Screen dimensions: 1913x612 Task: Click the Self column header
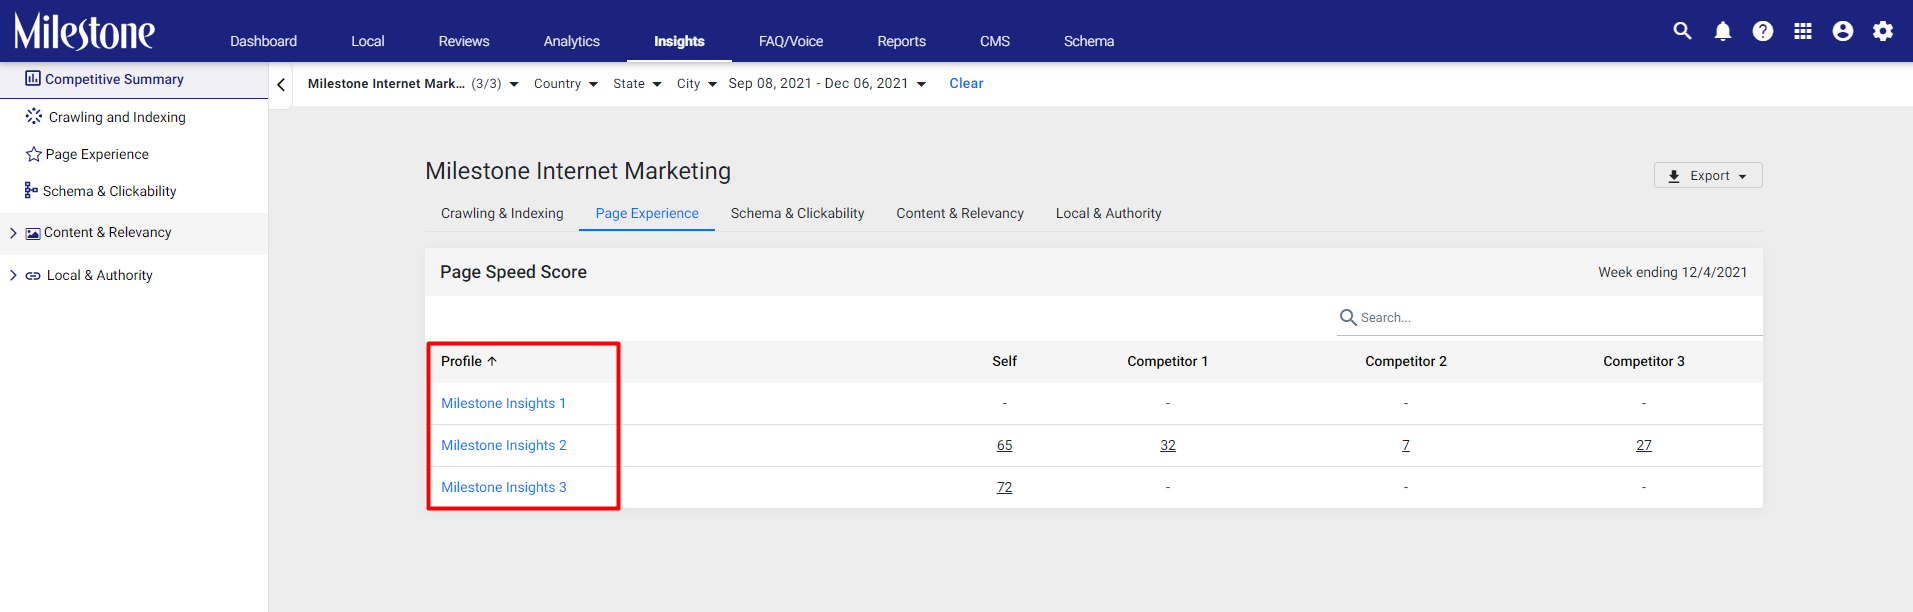1004,361
